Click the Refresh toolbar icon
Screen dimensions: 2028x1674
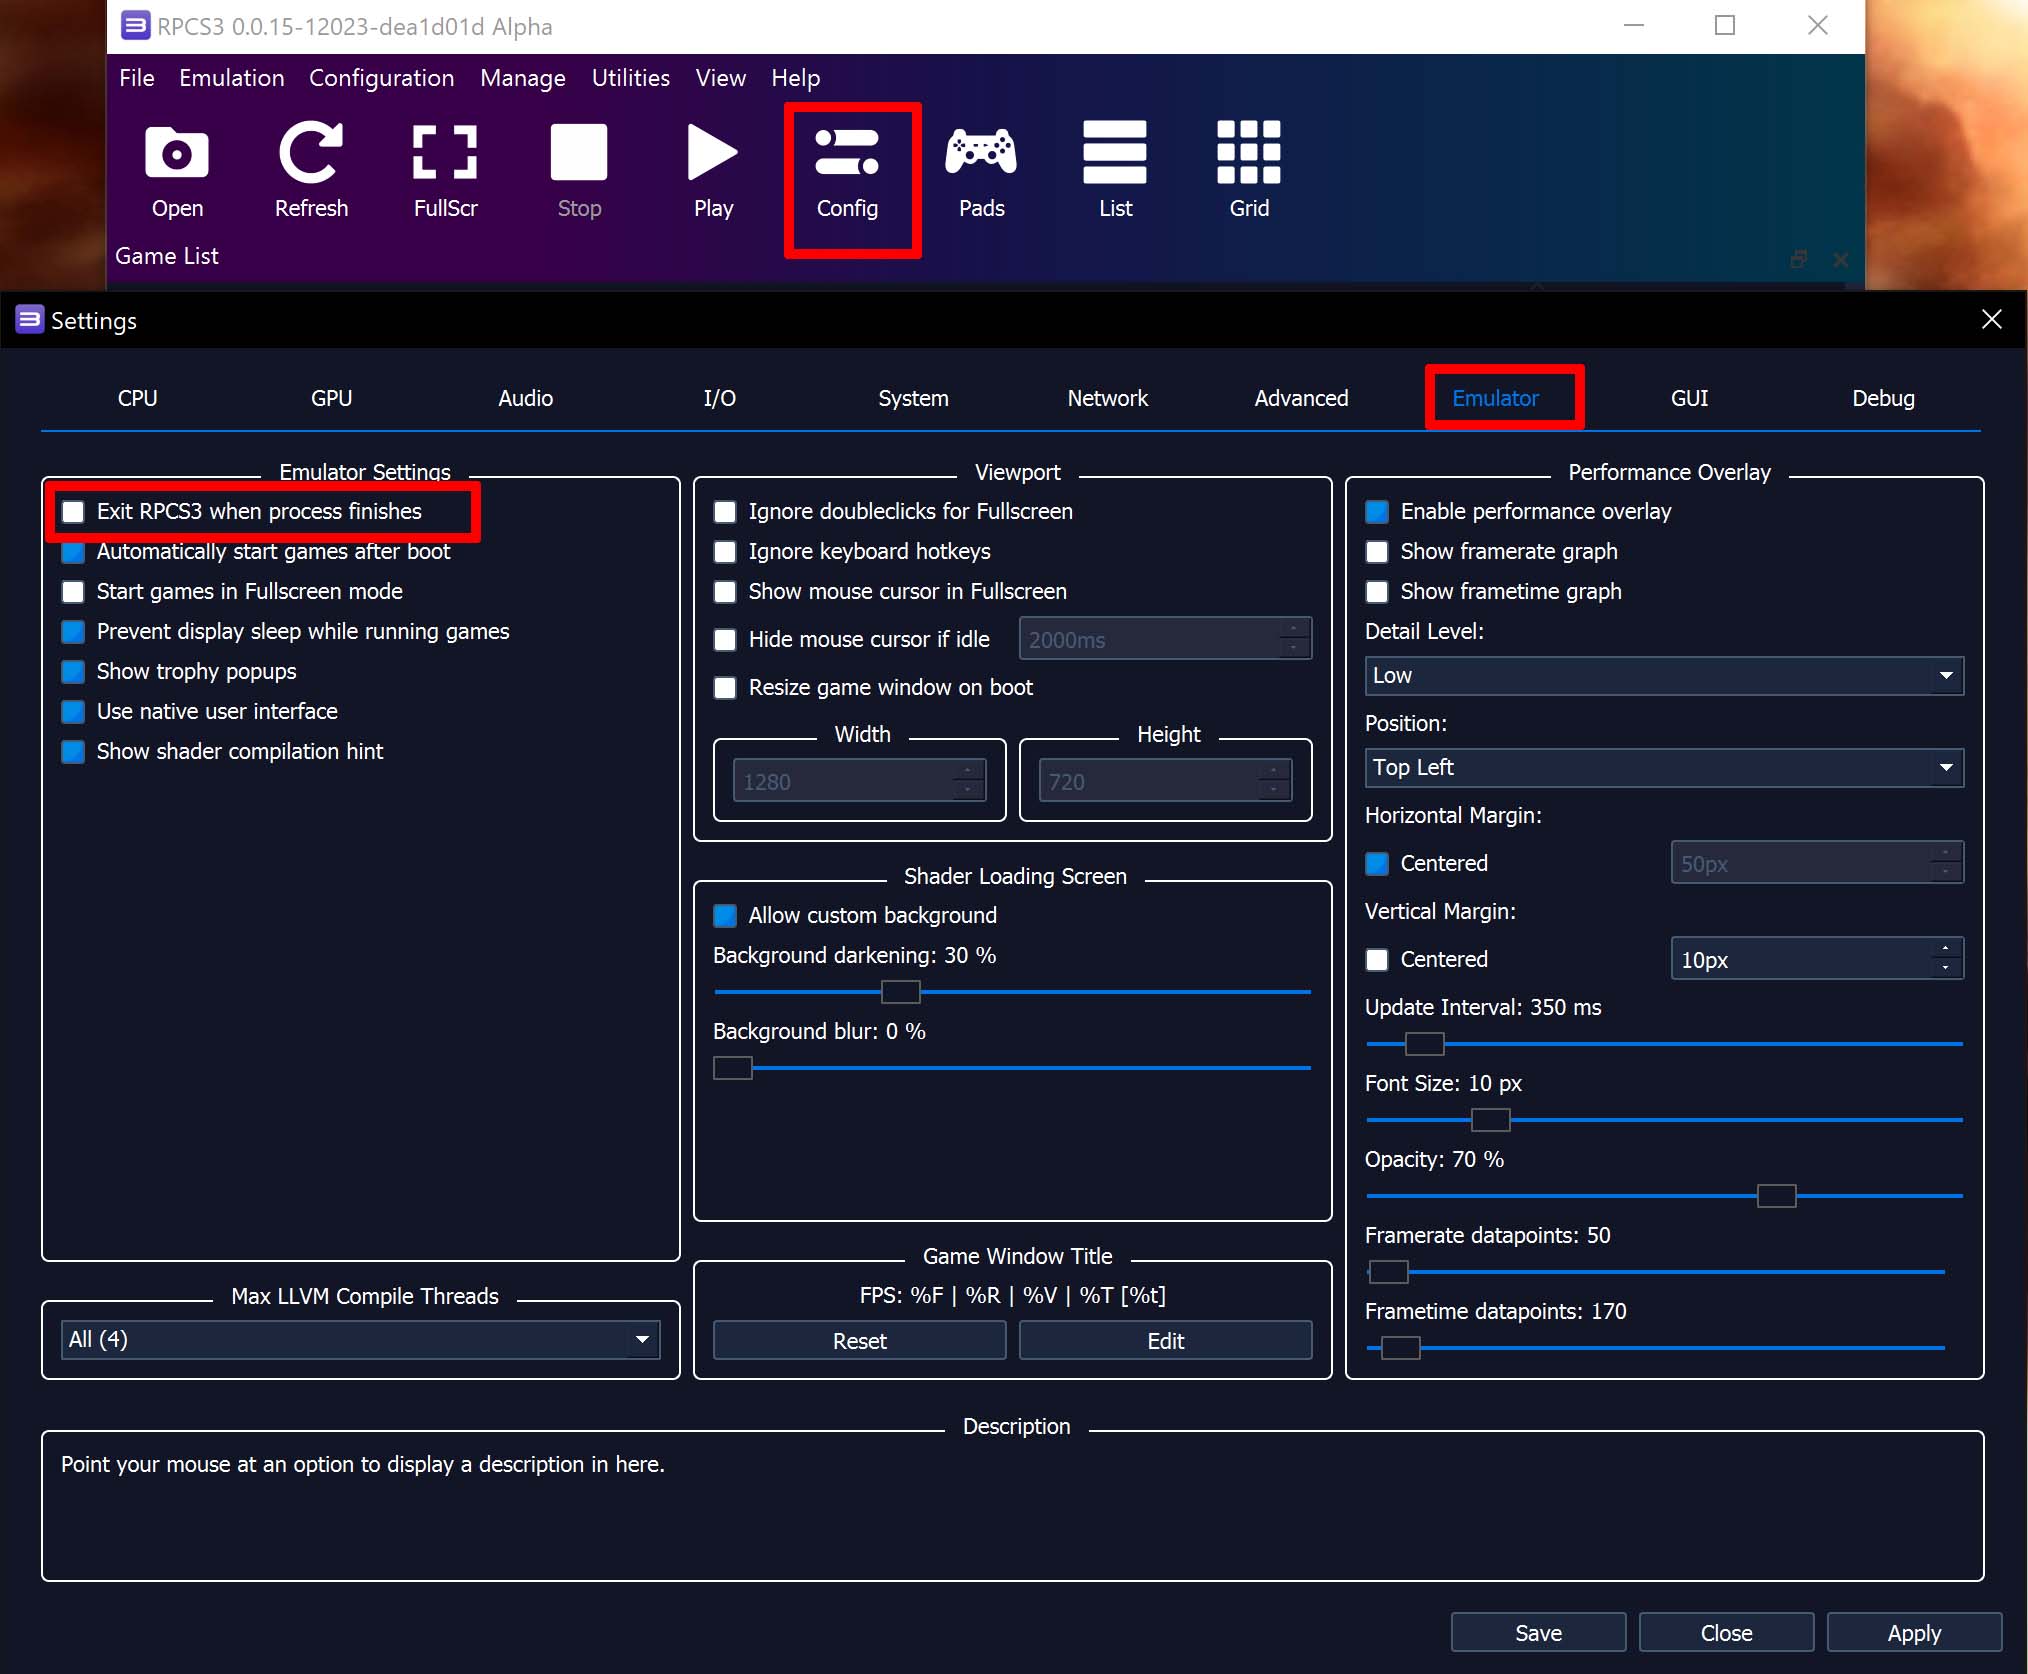click(x=311, y=153)
